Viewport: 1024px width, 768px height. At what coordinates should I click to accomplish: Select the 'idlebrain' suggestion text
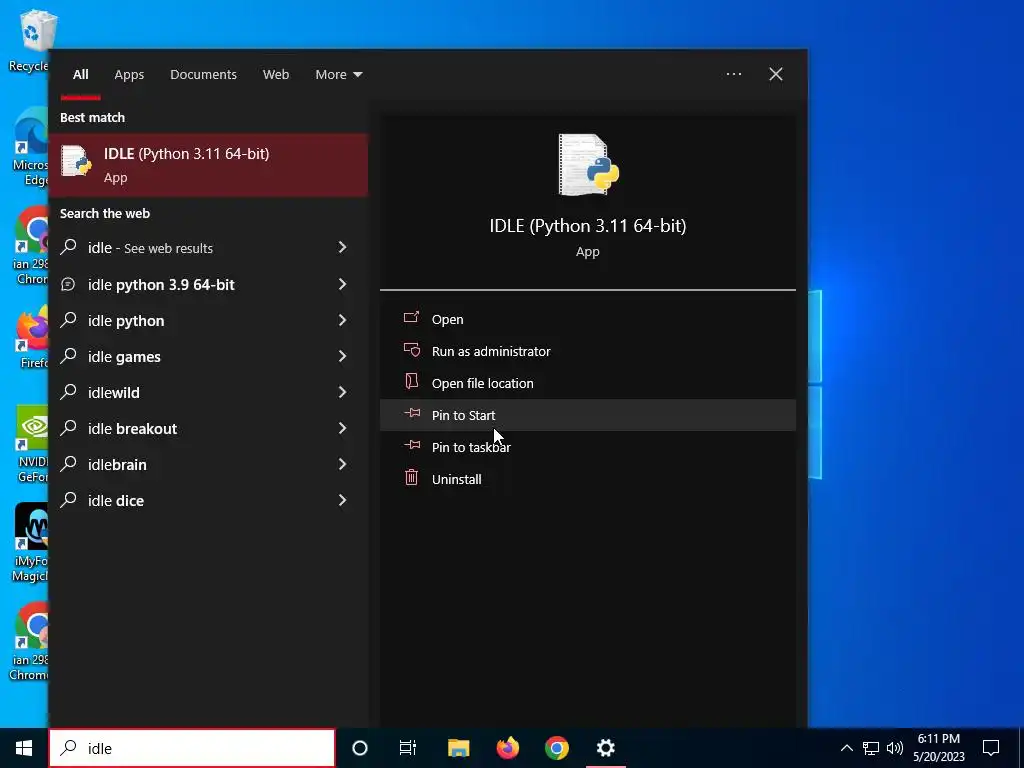[118, 464]
